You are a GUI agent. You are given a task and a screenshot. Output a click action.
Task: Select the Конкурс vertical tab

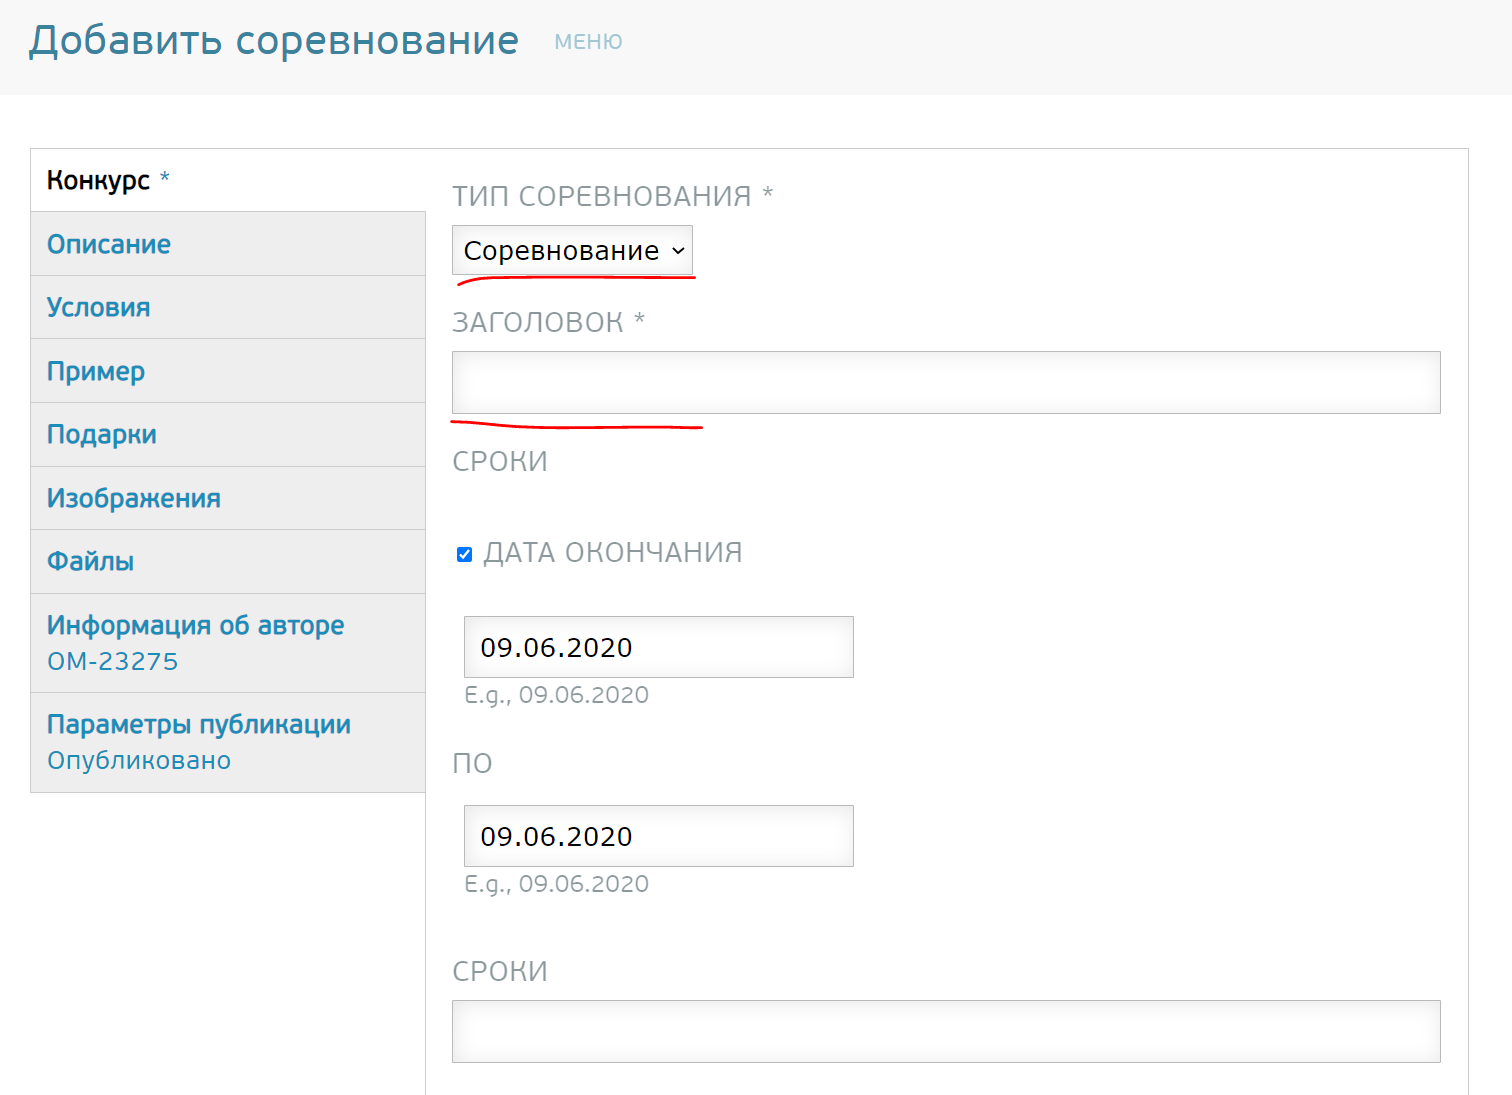tap(99, 181)
